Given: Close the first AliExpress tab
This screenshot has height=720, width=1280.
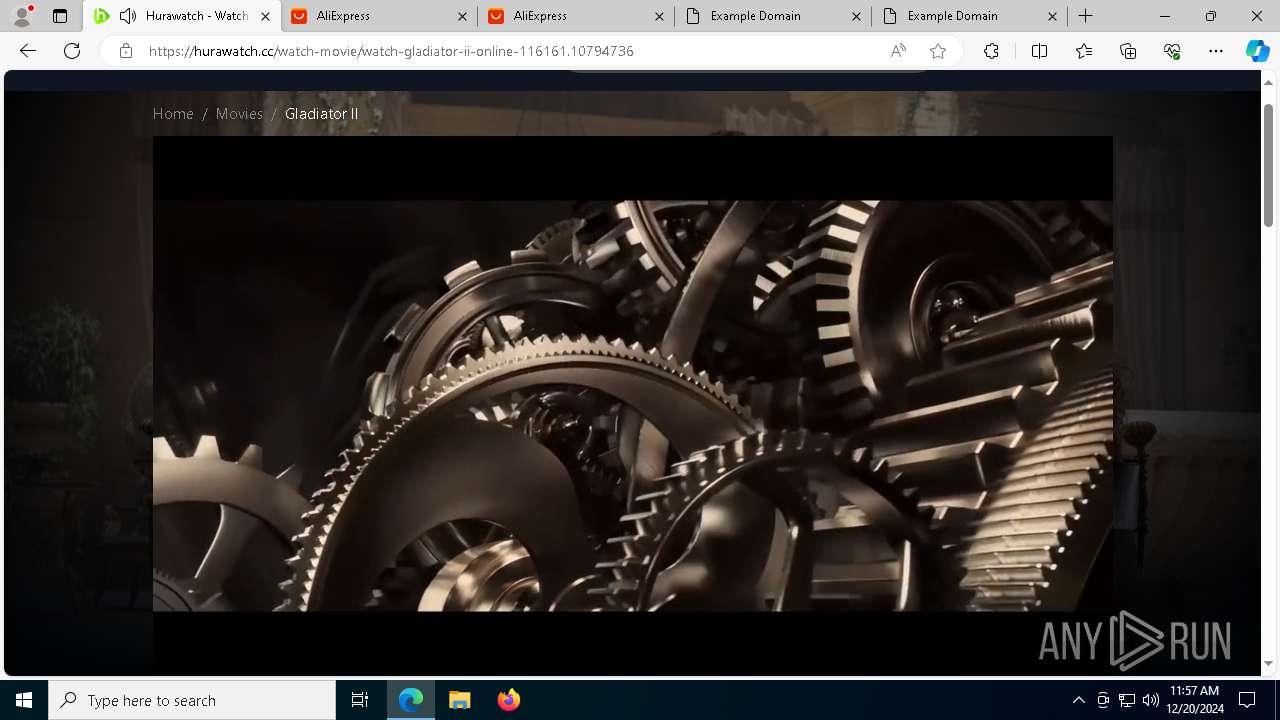Looking at the screenshot, I should (462, 16).
